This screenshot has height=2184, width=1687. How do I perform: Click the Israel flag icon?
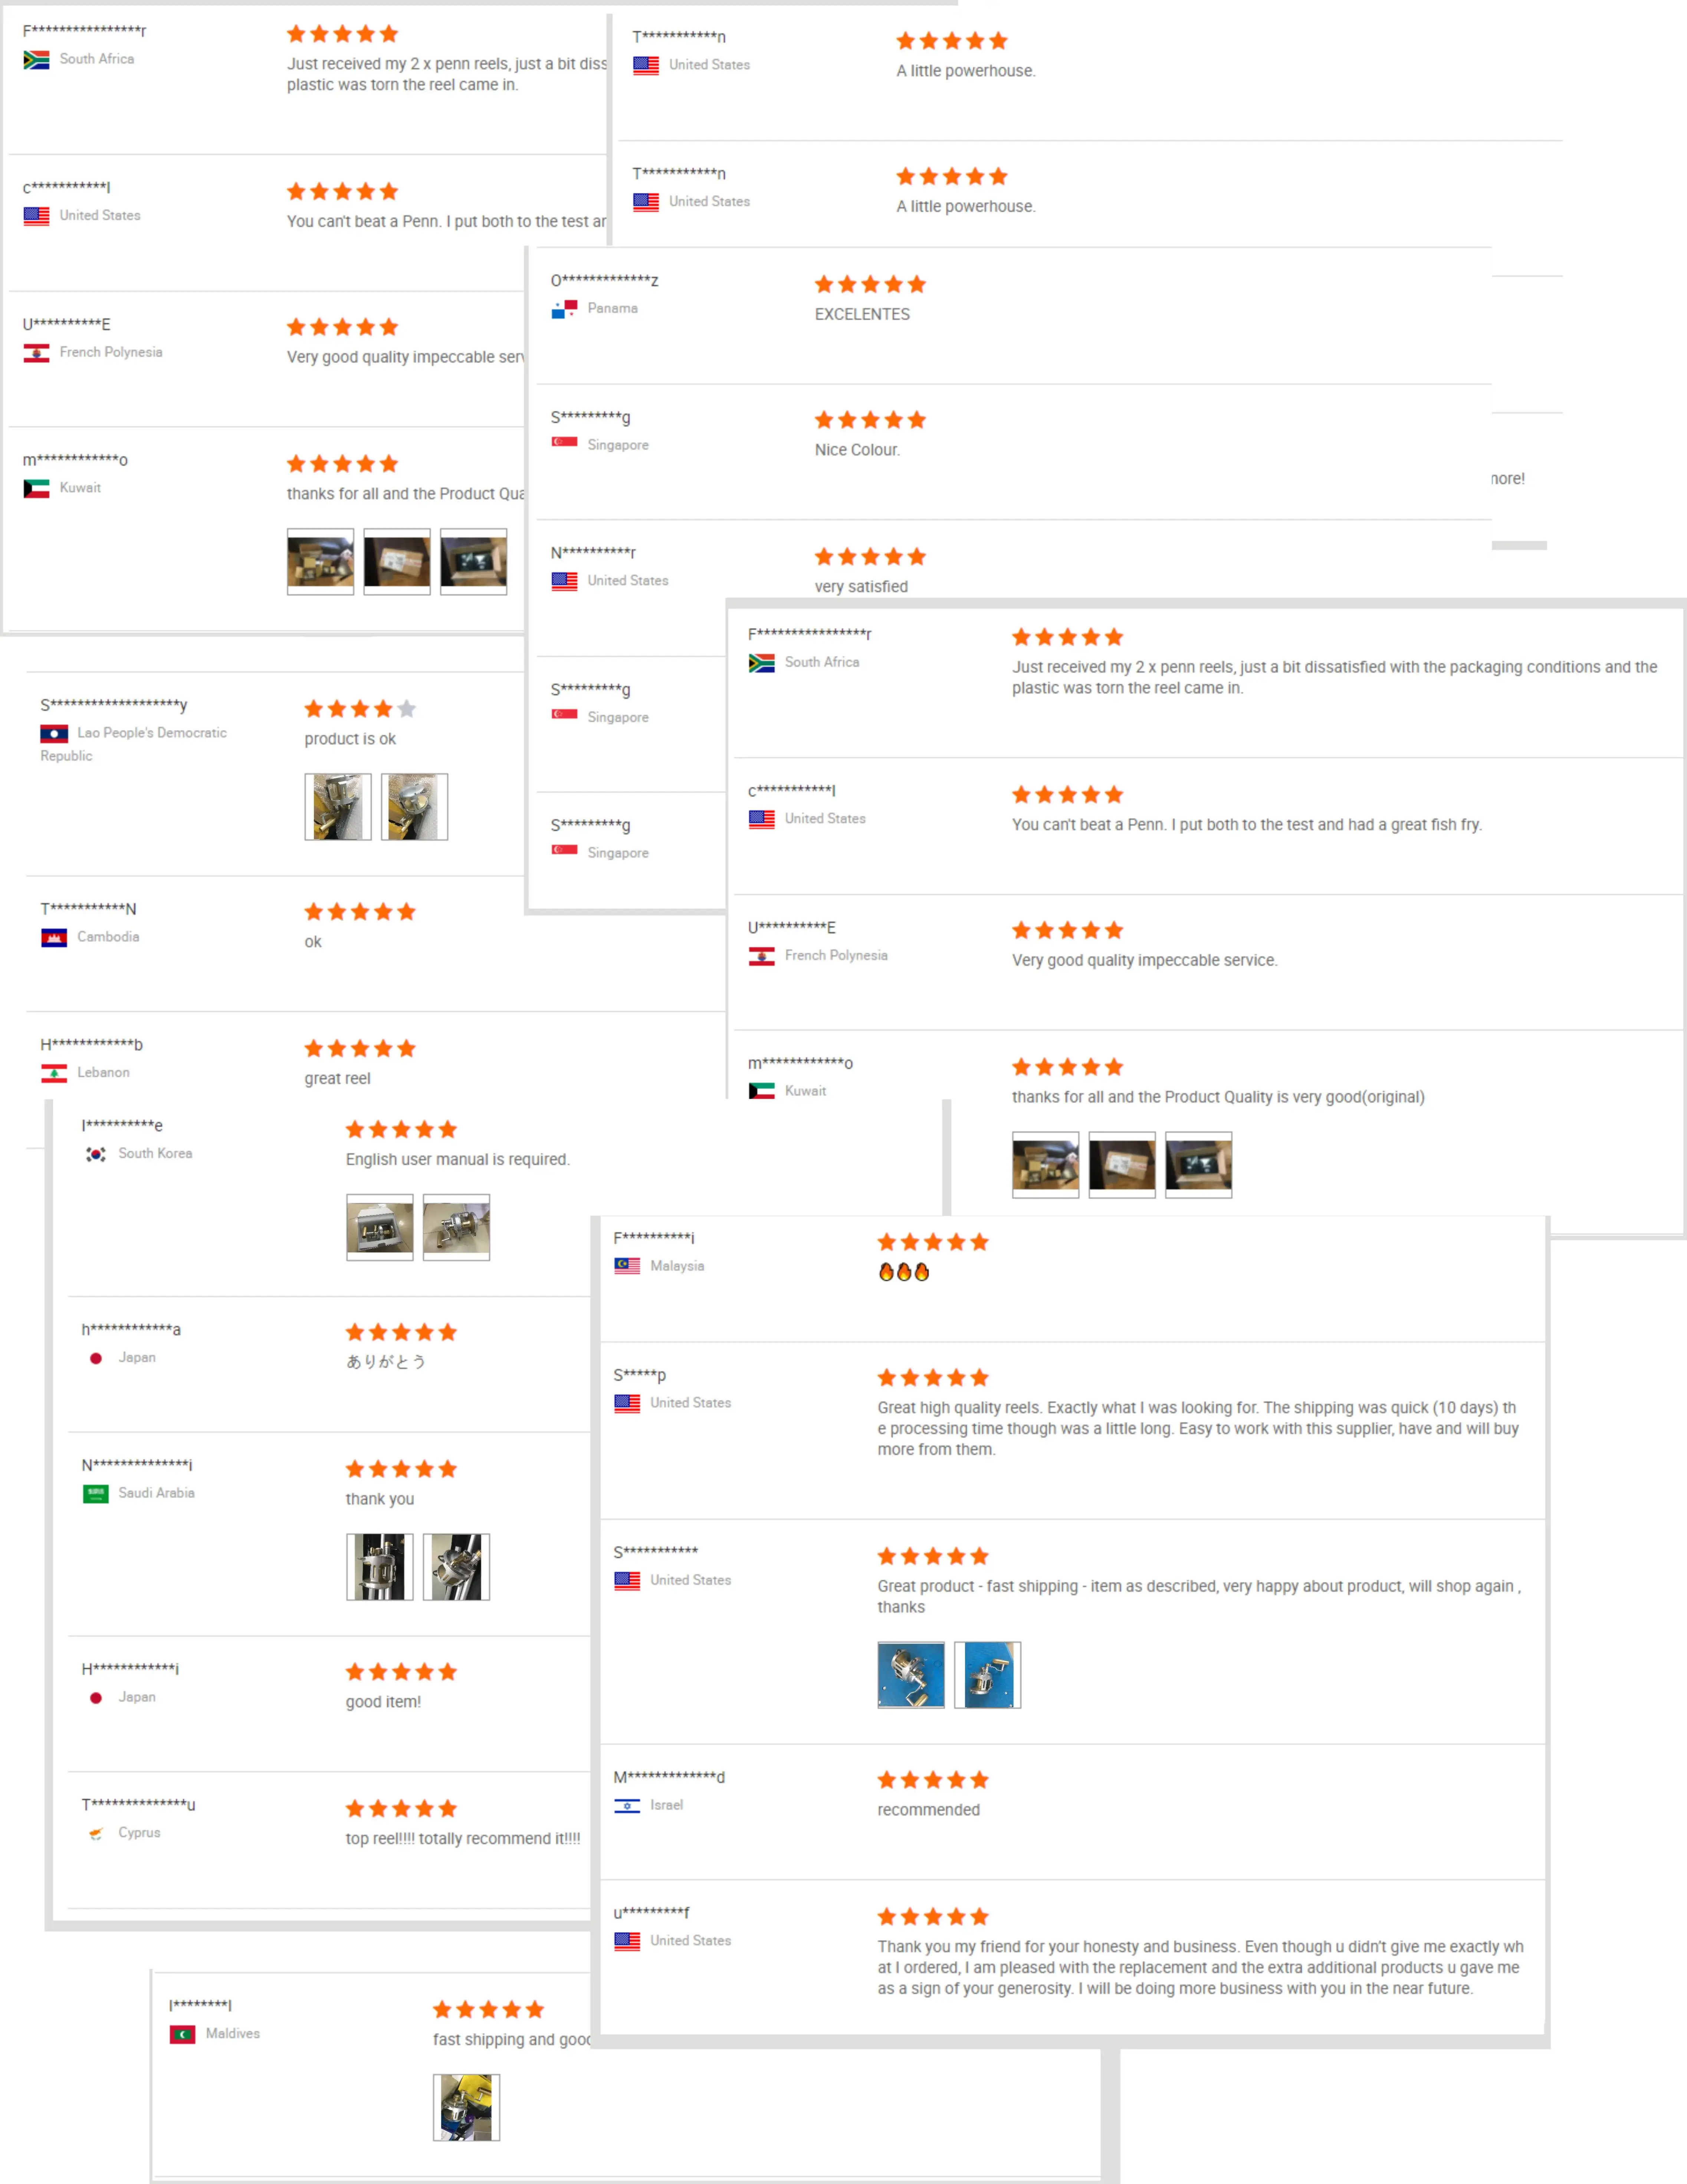(x=627, y=1805)
